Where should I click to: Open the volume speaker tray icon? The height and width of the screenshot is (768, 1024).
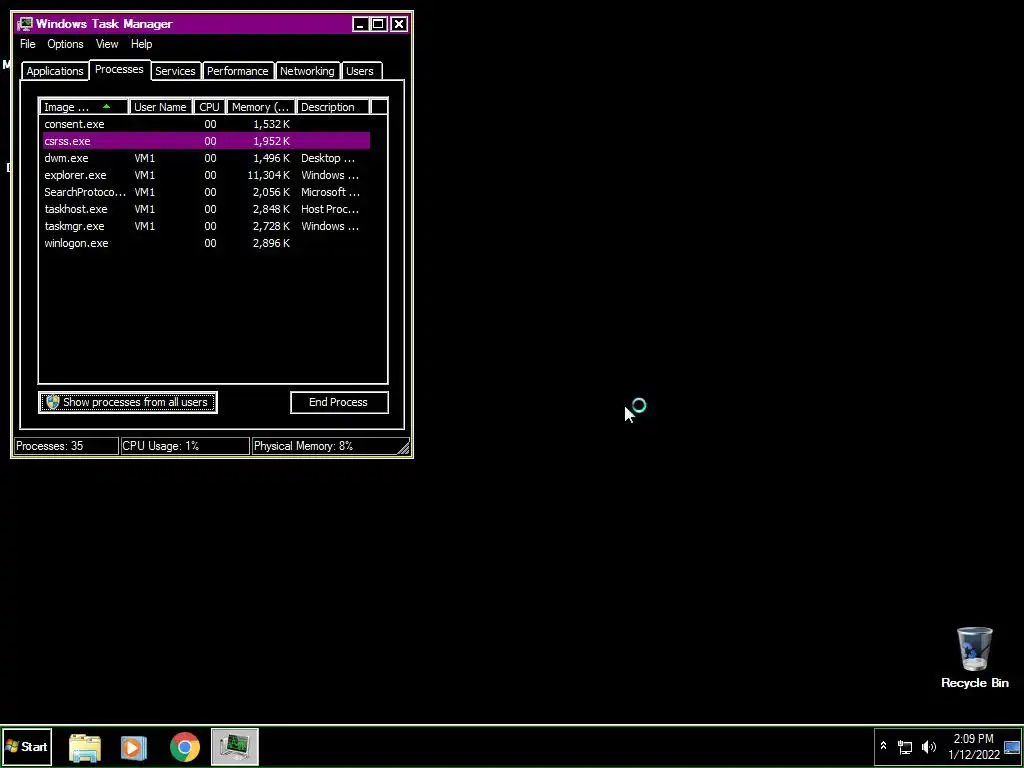pyautogui.click(x=929, y=746)
